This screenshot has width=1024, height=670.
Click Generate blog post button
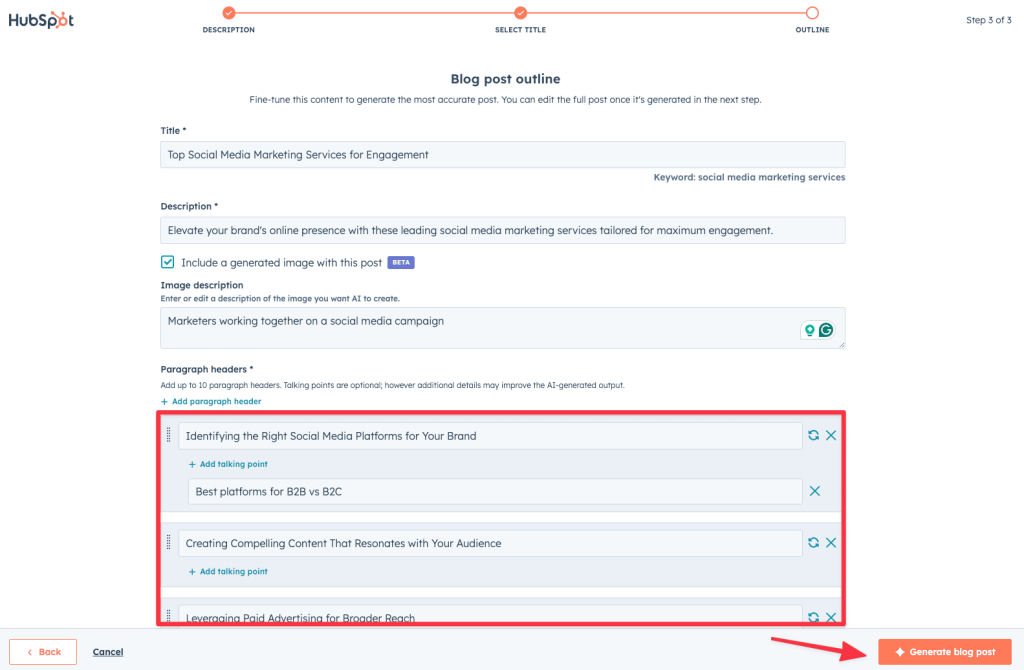pyautogui.click(x=945, y=652)
